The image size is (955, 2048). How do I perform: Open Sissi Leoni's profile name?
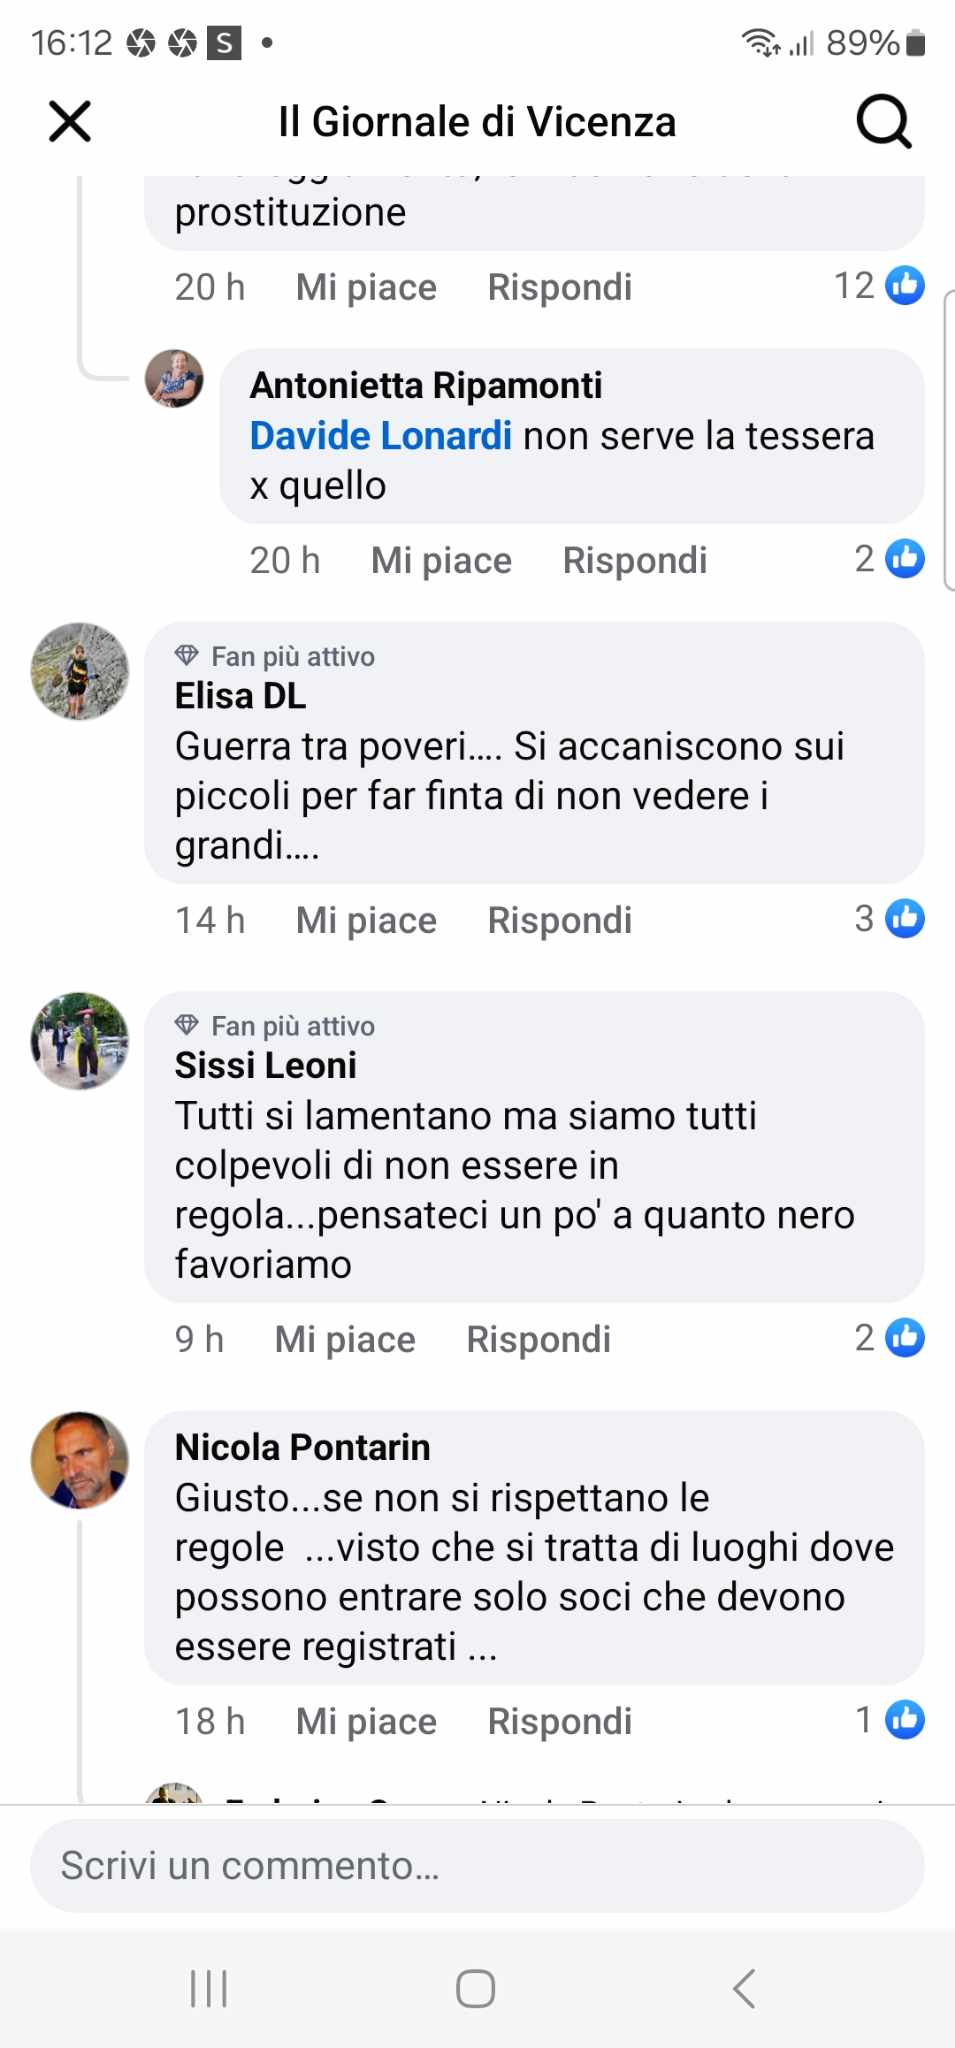coord(266,1065)
